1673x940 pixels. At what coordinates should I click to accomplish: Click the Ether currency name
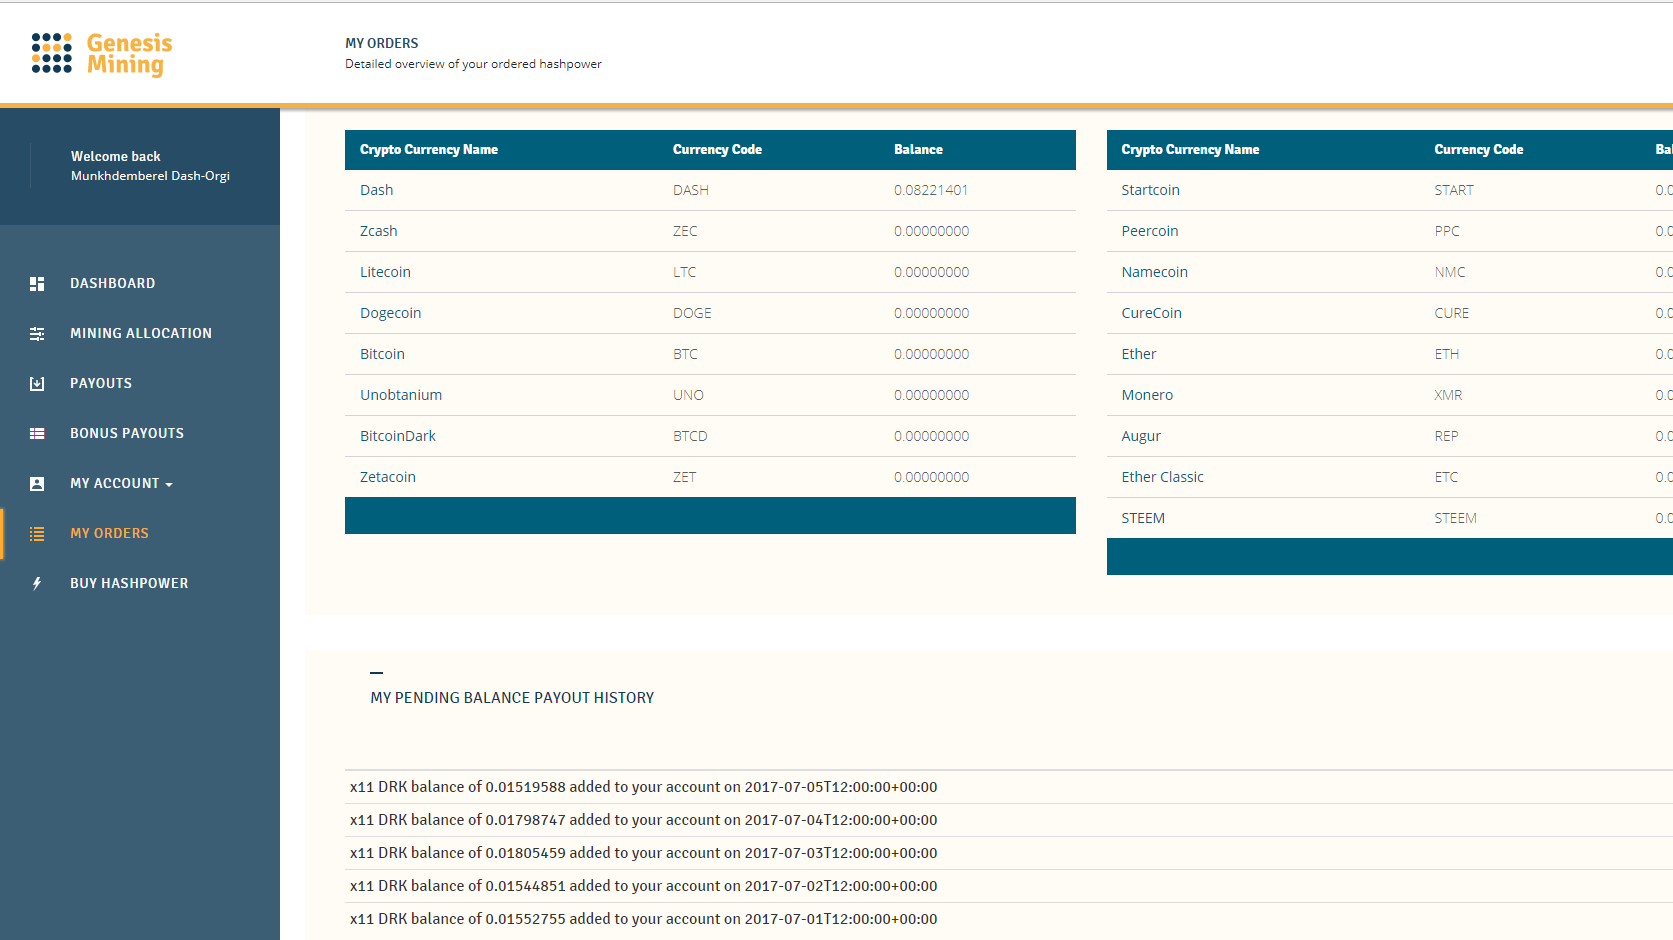1138,354
